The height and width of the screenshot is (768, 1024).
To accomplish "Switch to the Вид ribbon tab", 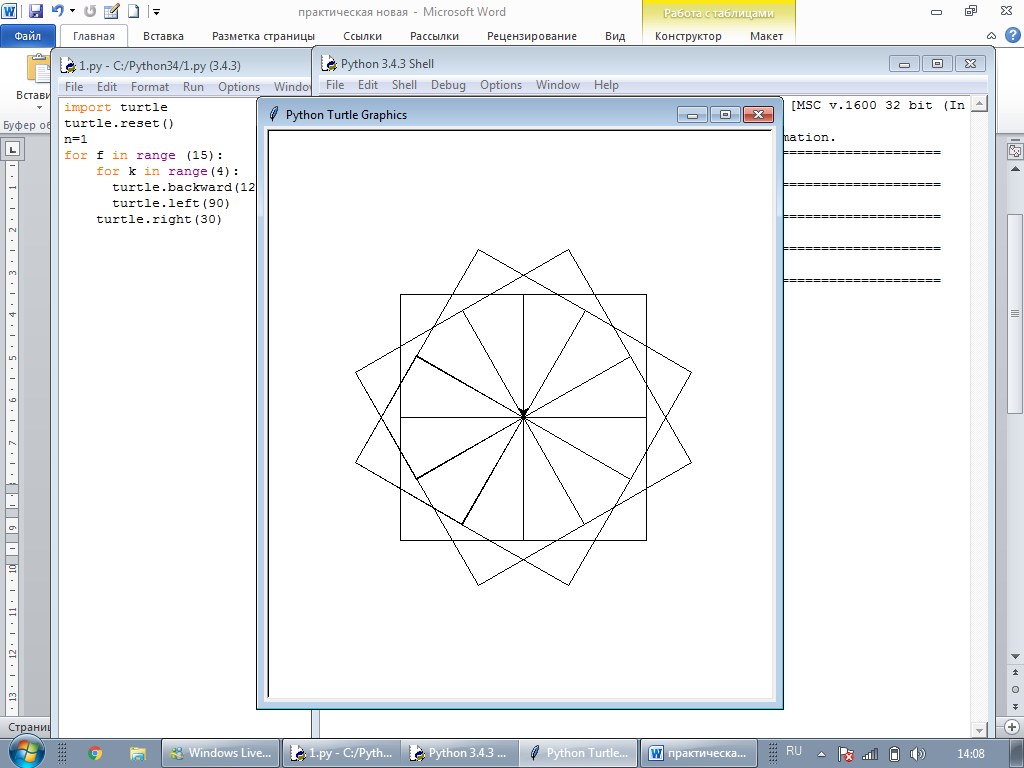I will pyautogui.click(x=615, y=36).
